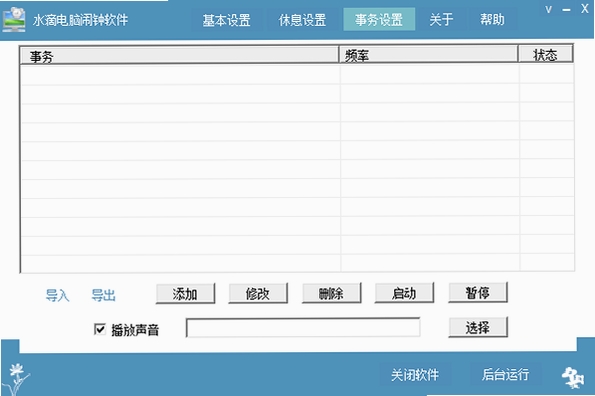Viewport: 595px width, 396px height.
Task: Click the 暂停 button
Action: click(x=477, y=292)
